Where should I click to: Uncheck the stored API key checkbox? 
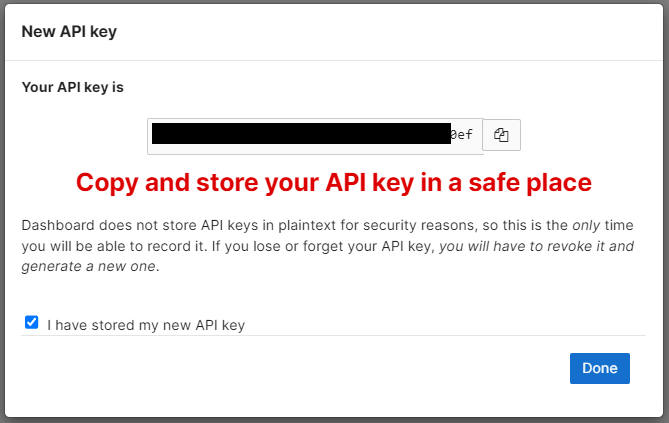[32, 322]
